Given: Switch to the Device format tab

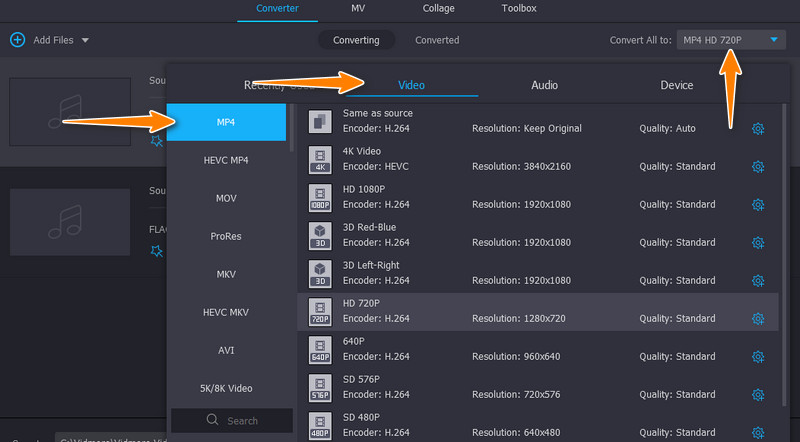Looking at the screenshot, I should pyautogui.click(x=676, y=85).
